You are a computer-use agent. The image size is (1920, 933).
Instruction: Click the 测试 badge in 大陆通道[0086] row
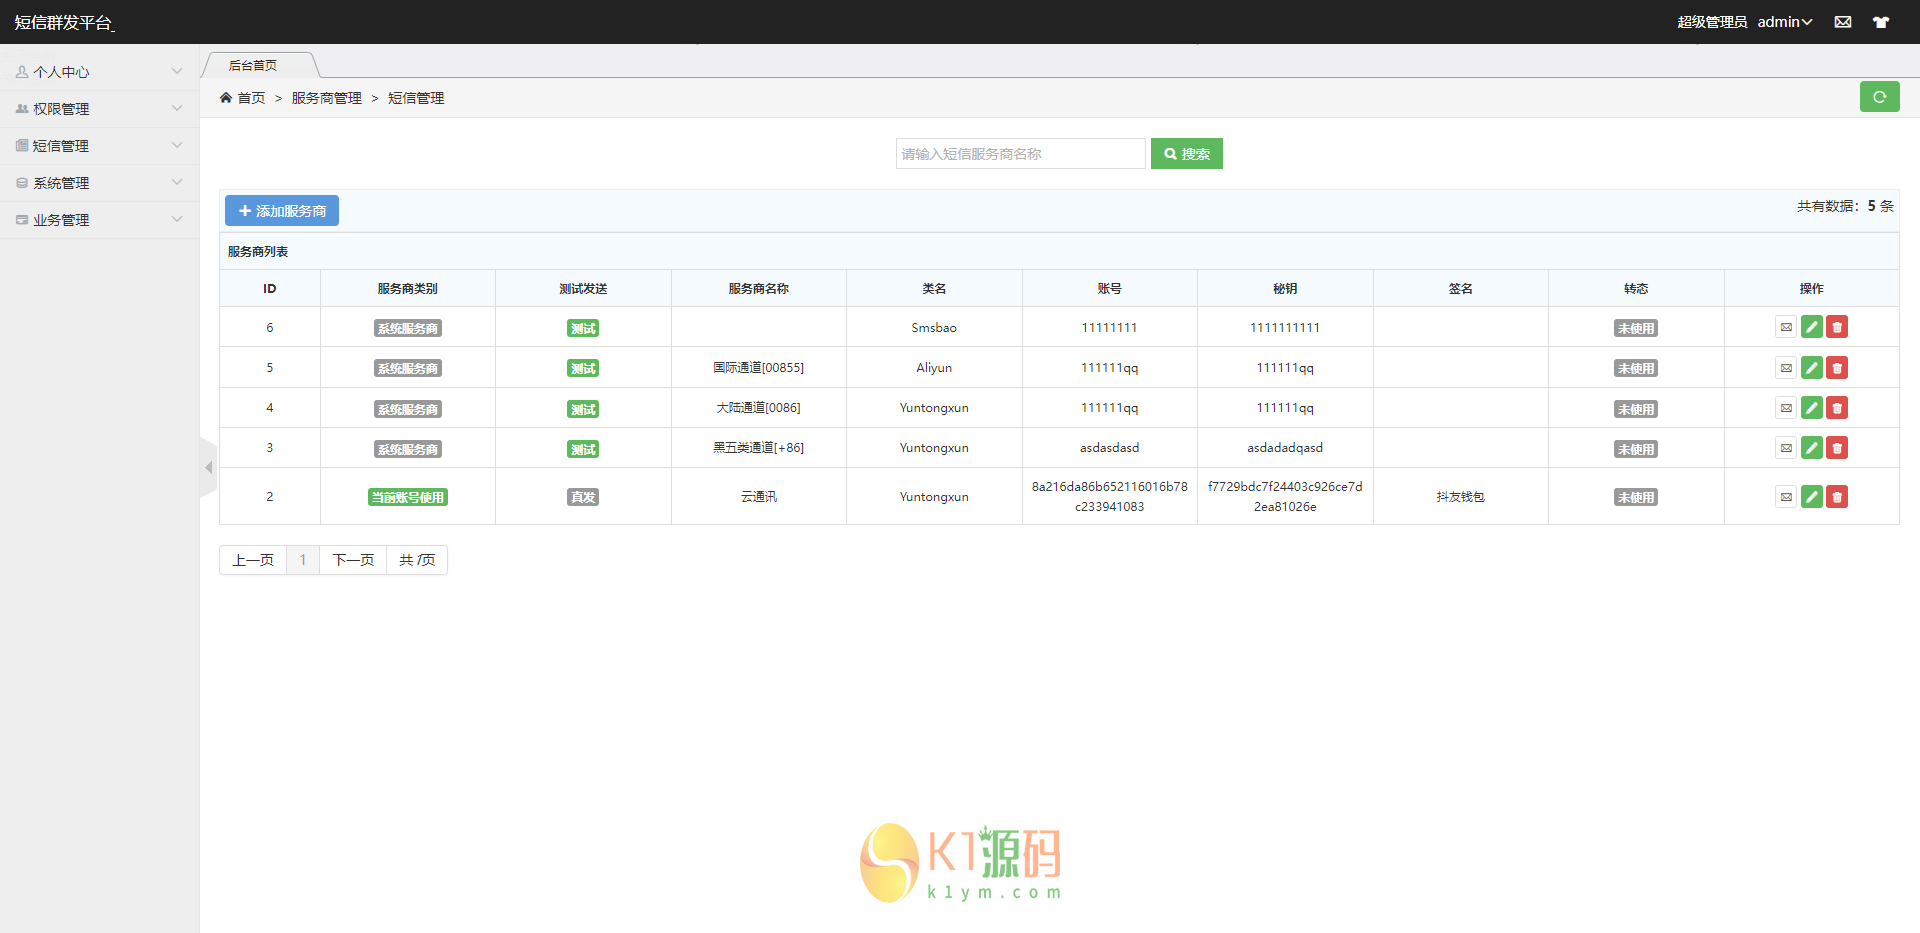(x=583, y=409)
